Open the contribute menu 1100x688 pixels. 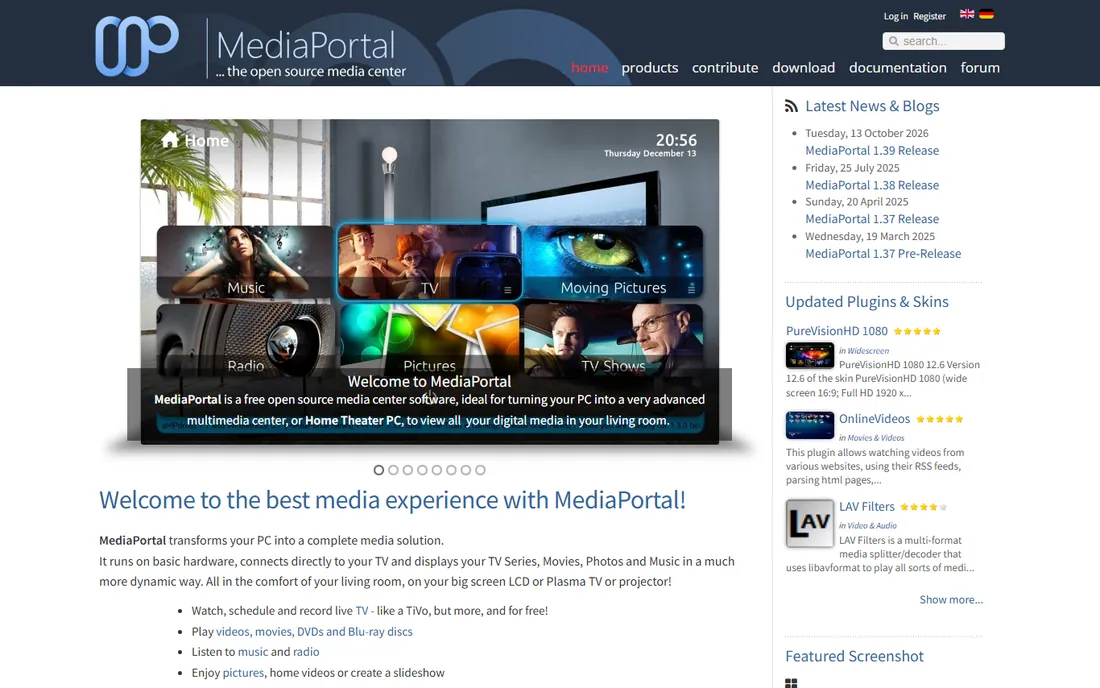click(725, 67)
